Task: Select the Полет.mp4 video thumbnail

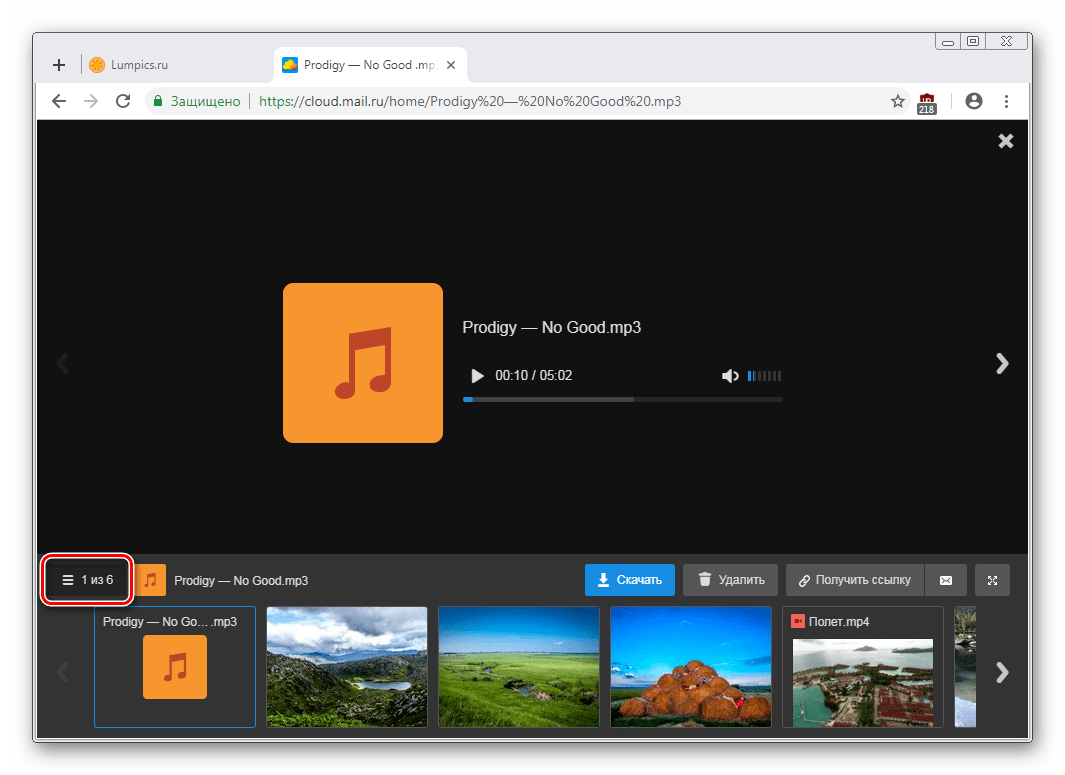Action: (x=862, y=667)
